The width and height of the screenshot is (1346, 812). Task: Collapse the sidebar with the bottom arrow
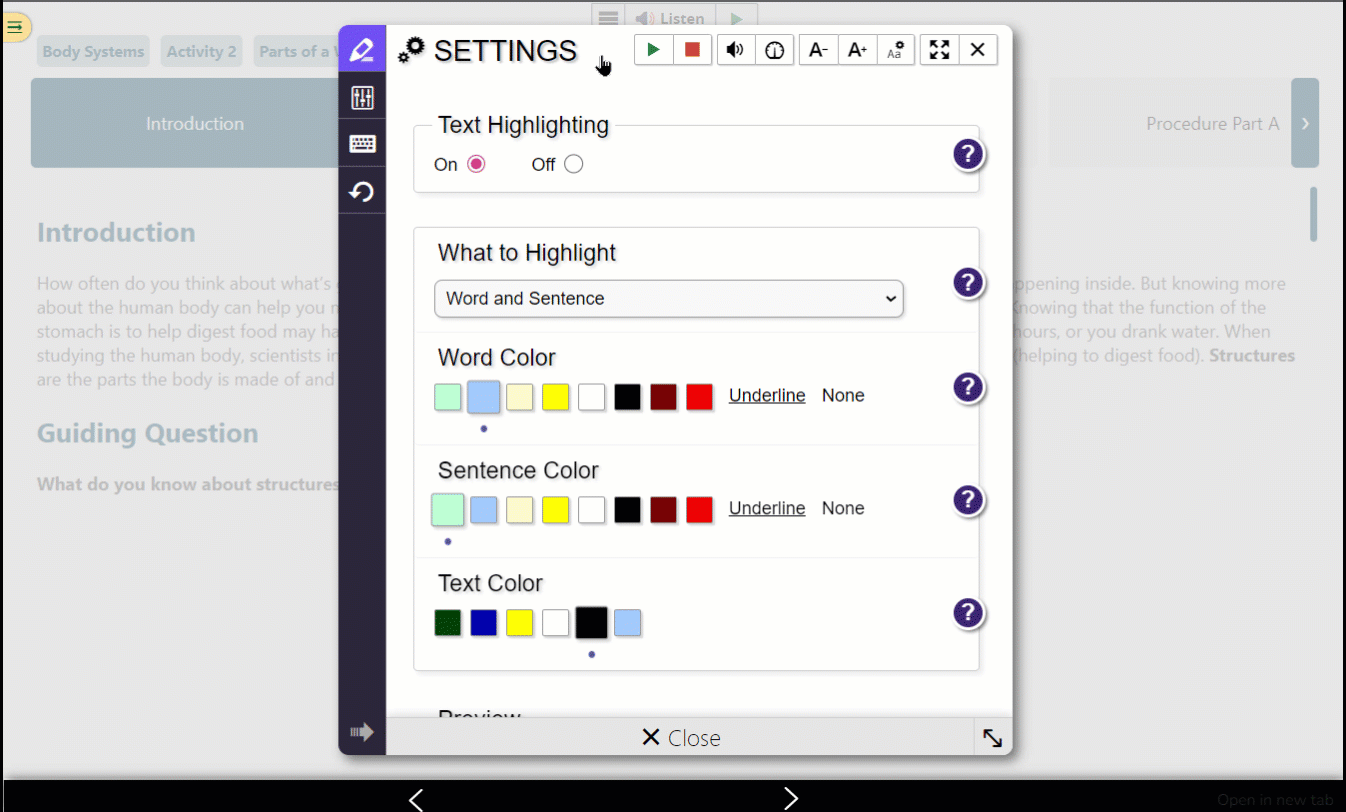click(x=362, y=731)
